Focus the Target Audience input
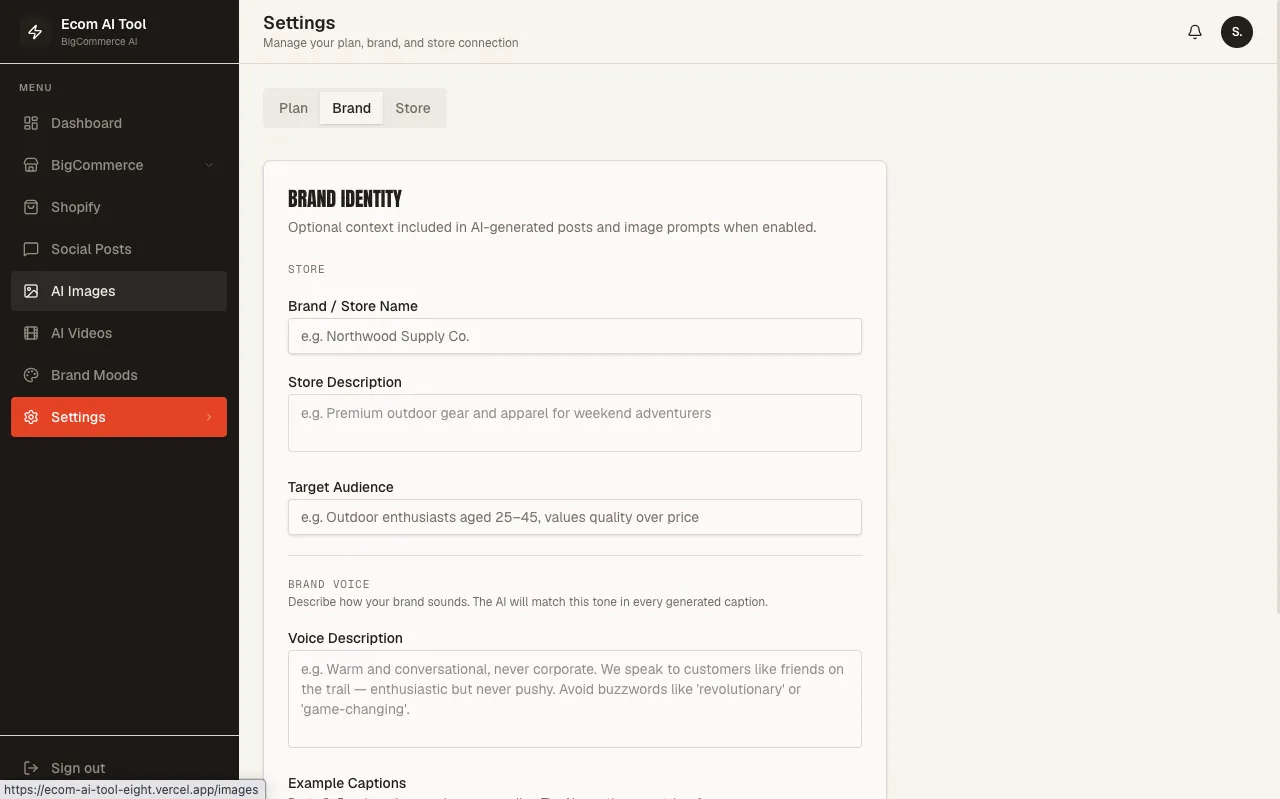Image resolution: width=1280 pixels, height=799 pixels. tap(575, 517)
